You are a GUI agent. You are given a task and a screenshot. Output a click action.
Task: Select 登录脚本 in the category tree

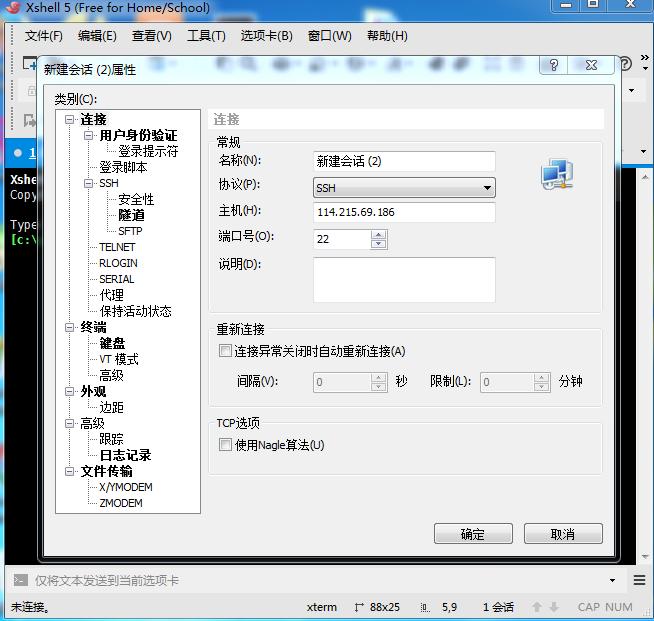coord(123,168)
